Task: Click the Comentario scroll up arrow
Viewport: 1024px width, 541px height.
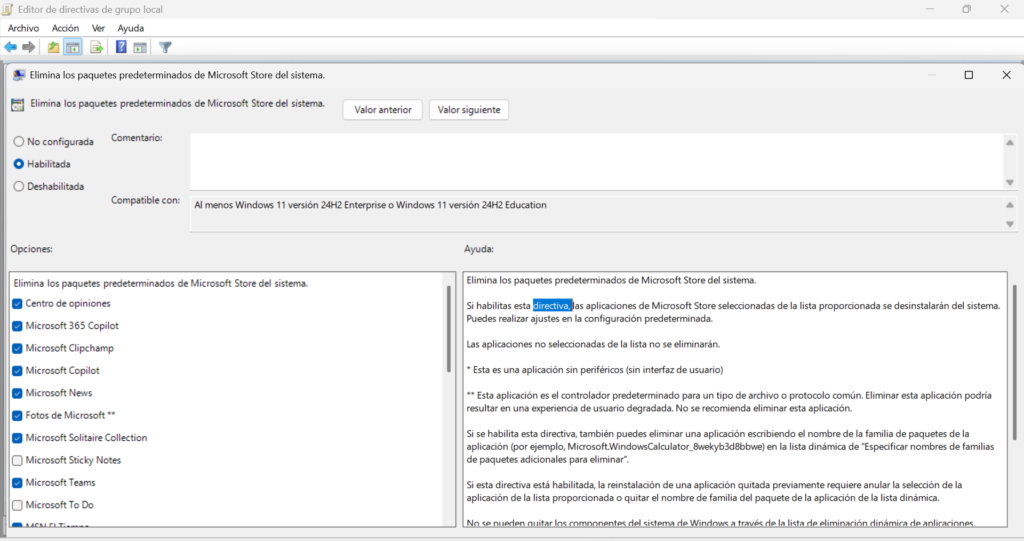Action: click(x=1010, y=142)
